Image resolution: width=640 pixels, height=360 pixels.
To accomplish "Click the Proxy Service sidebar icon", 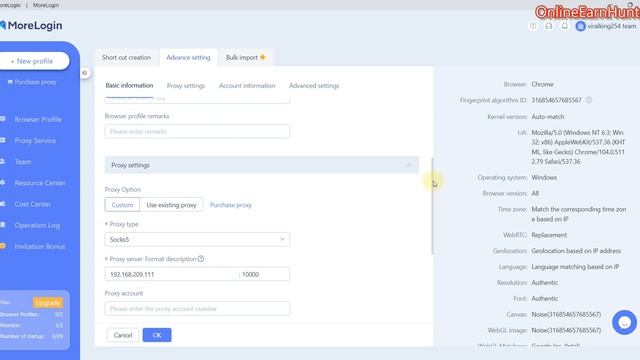I will 3,140.
